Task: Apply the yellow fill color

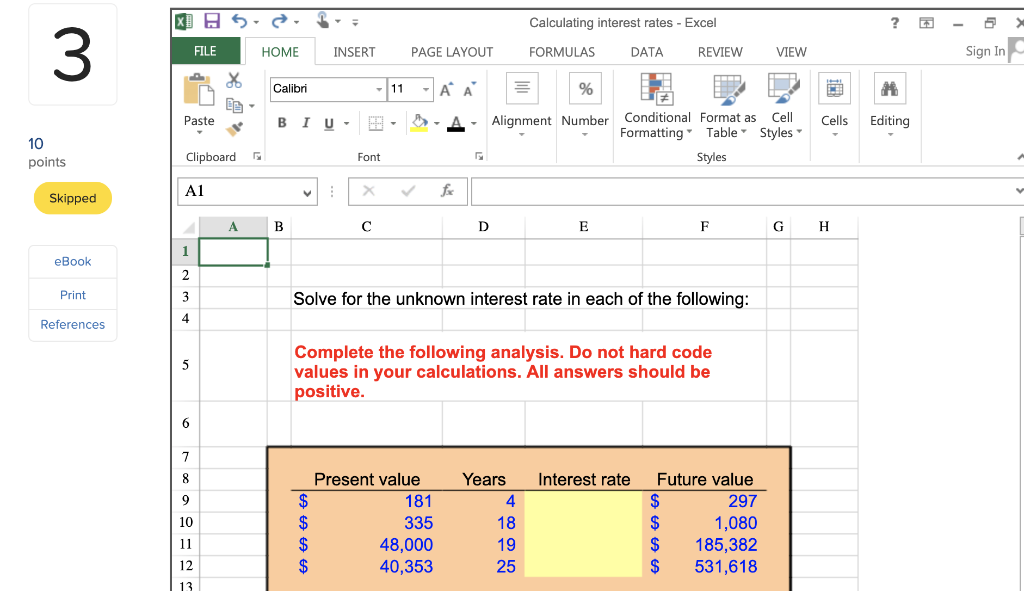Action: coord(419,123)
